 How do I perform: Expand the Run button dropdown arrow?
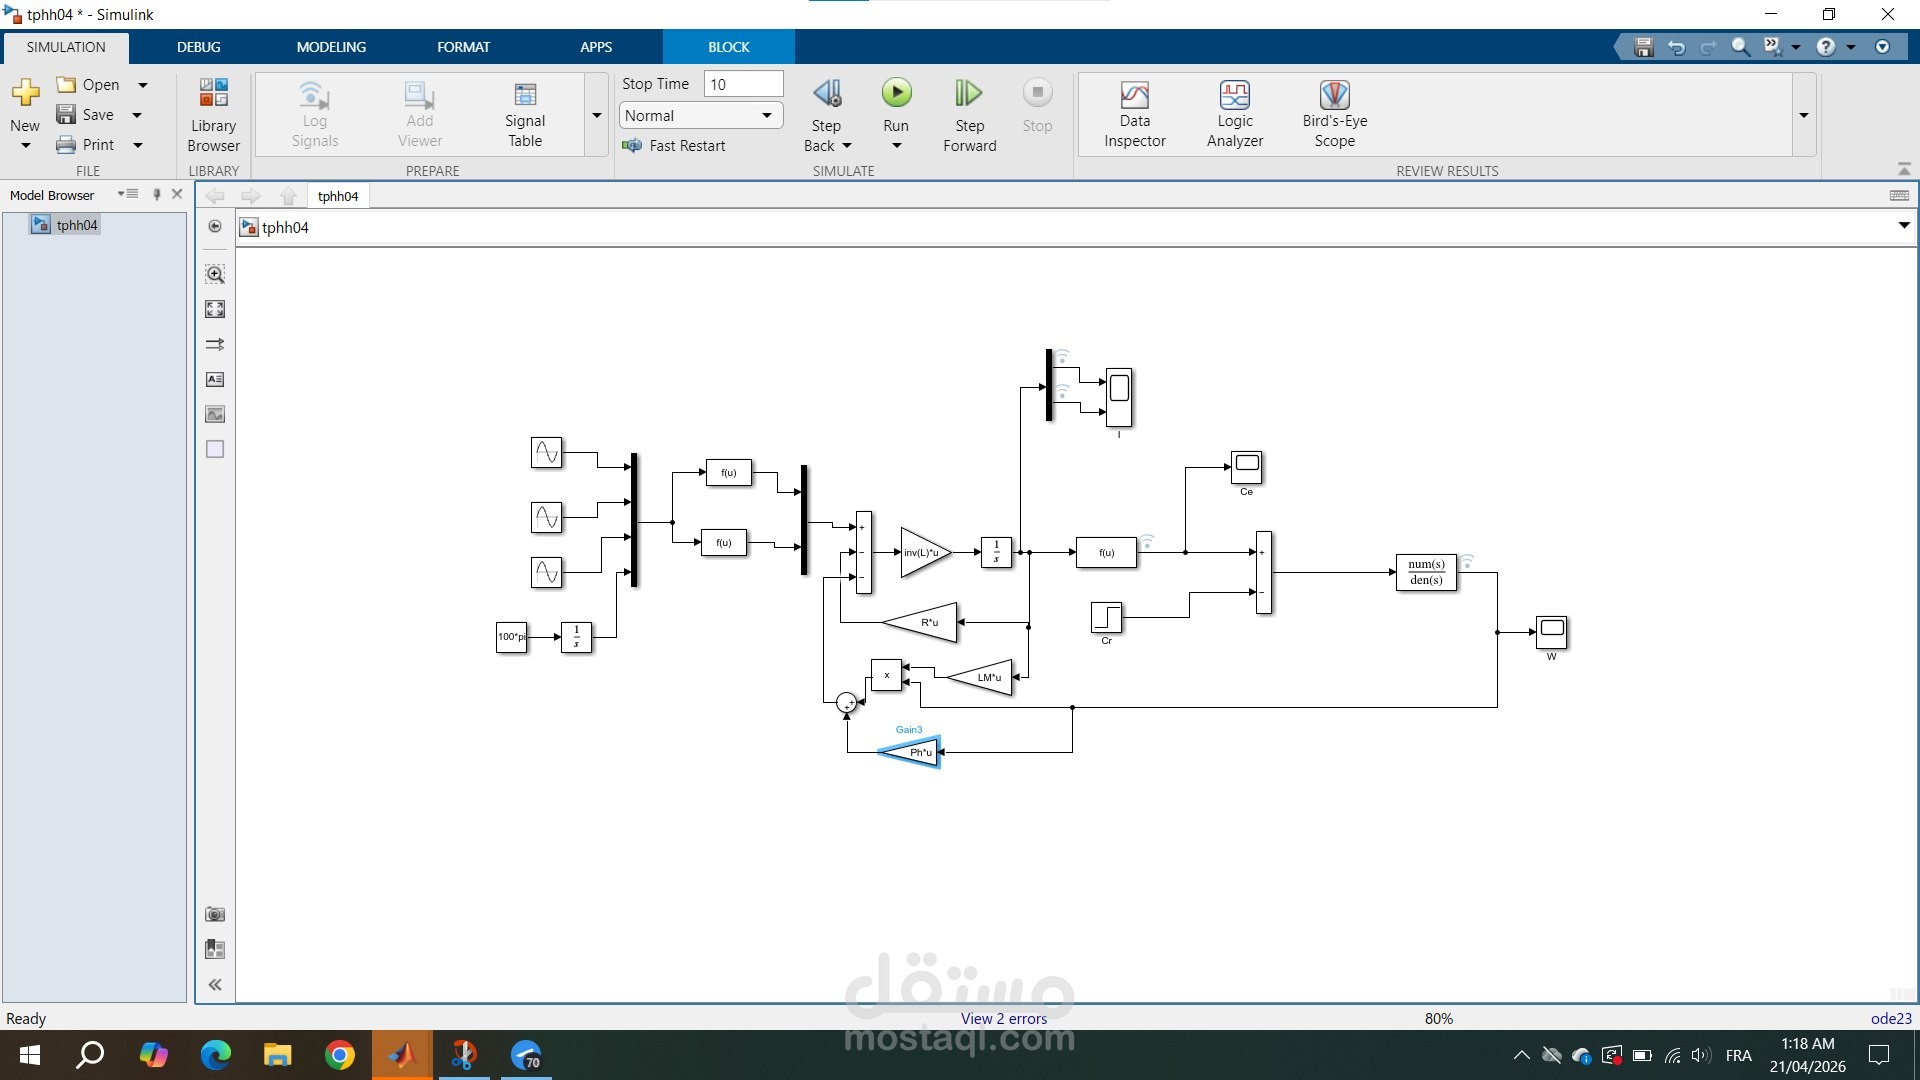coord(896,144)
